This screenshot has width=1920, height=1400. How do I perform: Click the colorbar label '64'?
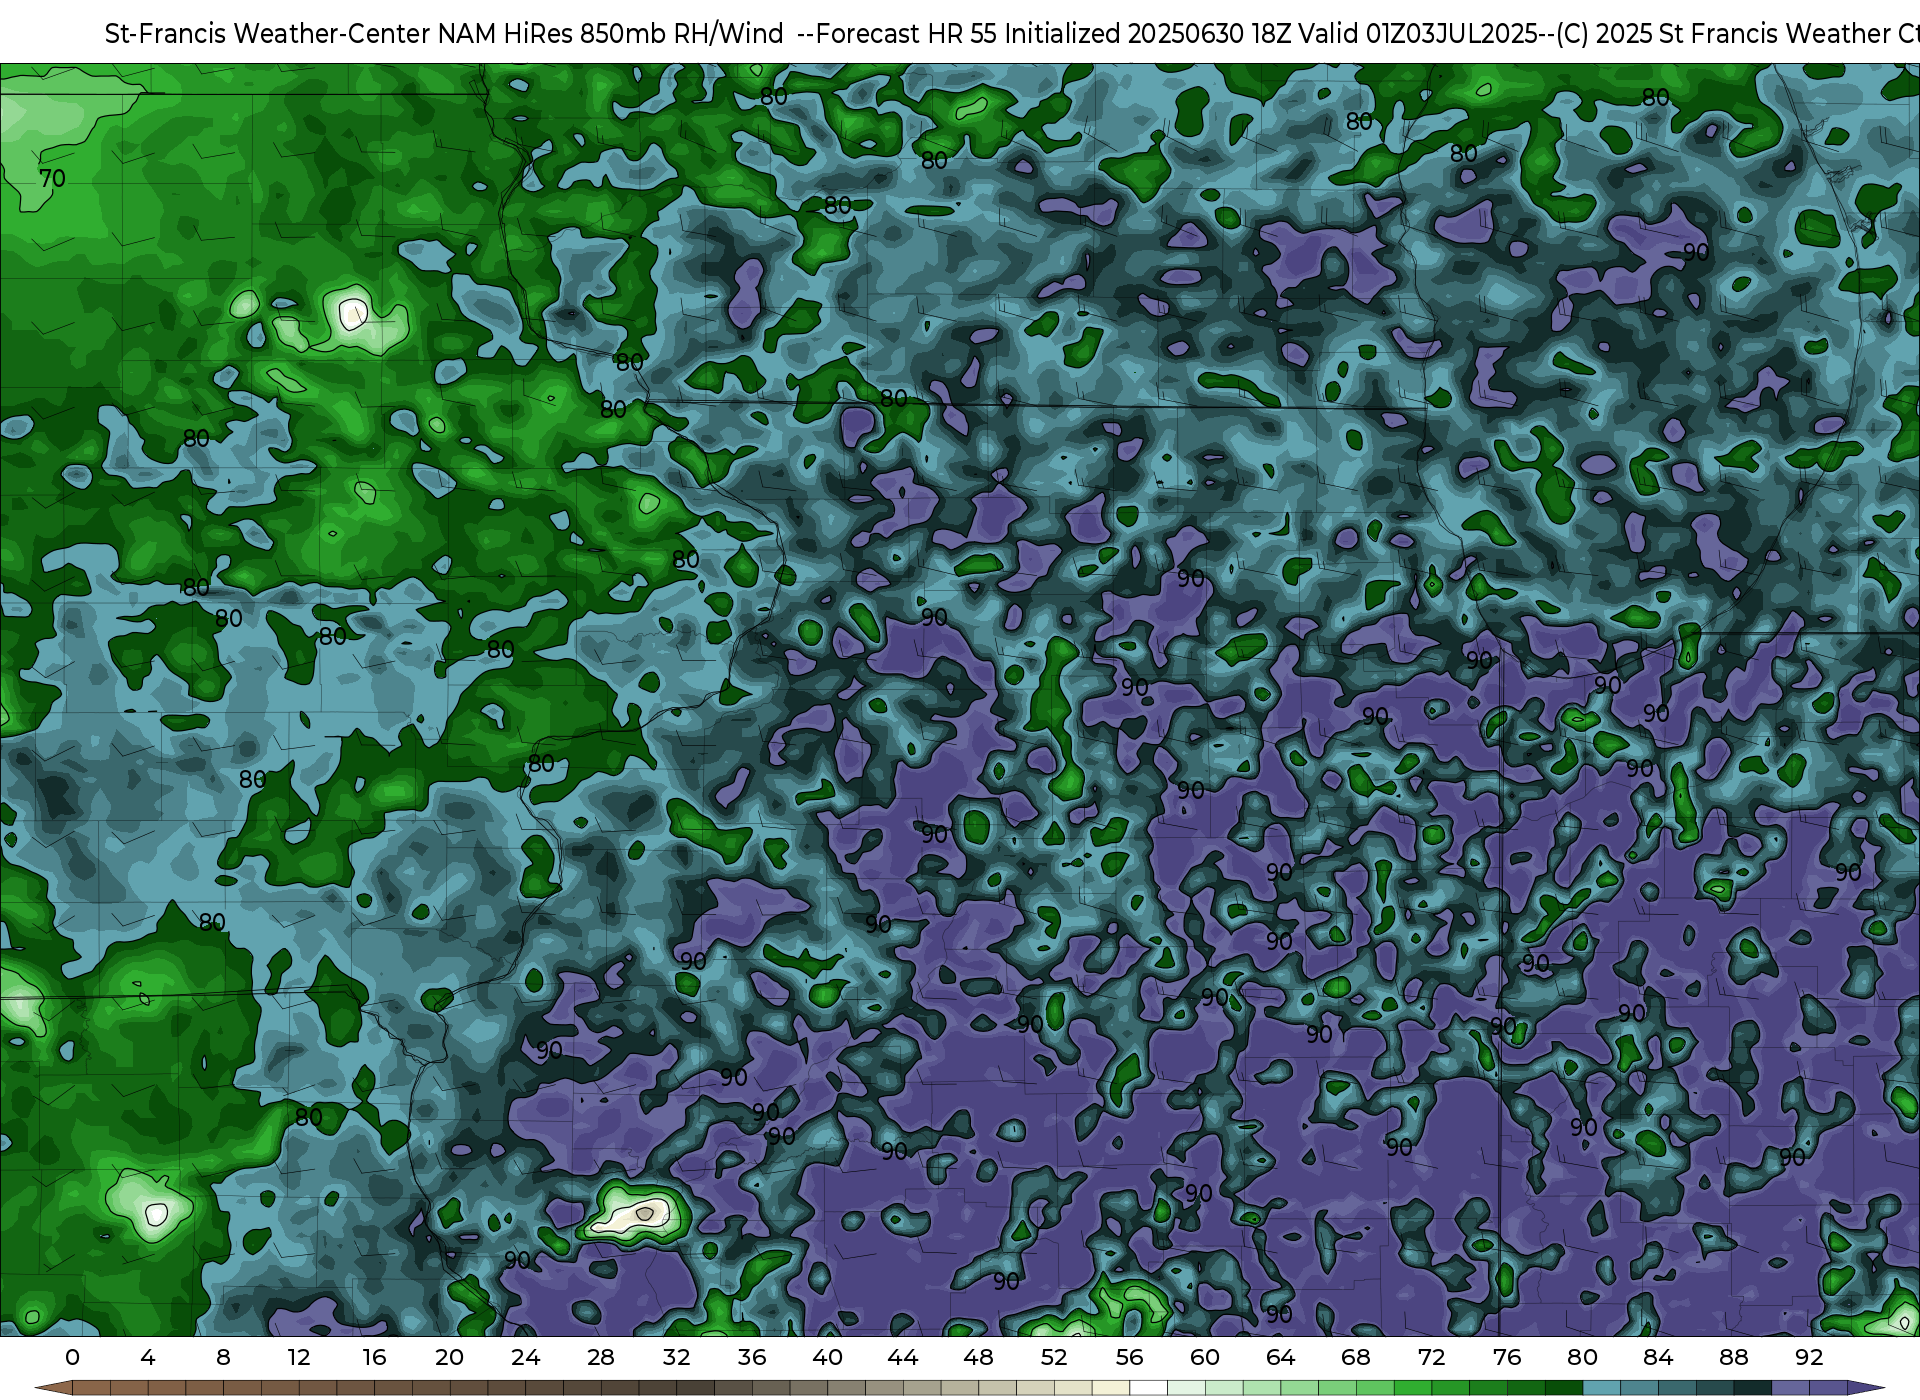tap(1280, 1357)
